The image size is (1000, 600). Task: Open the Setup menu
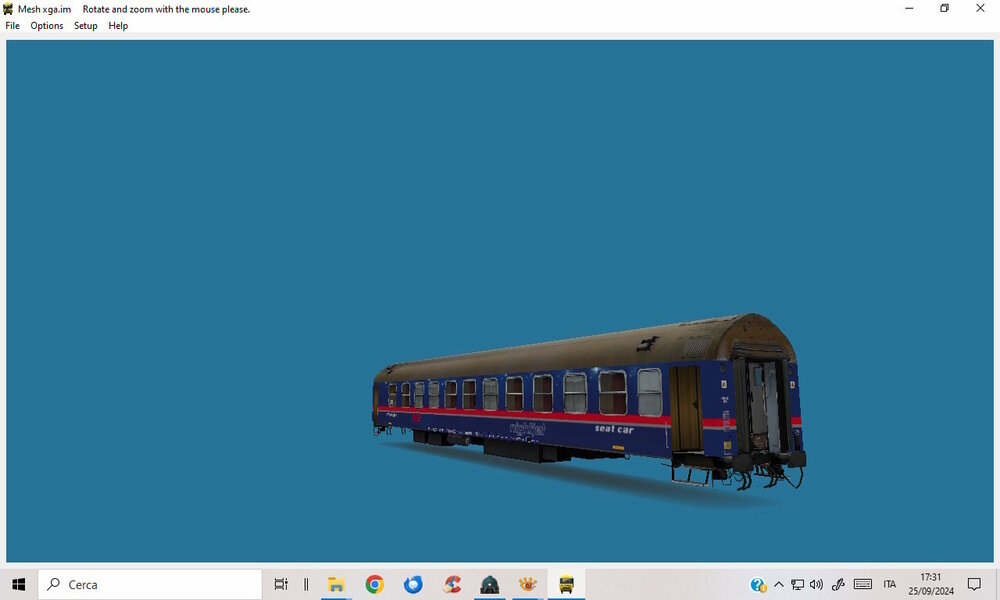(x=85, y=26)
